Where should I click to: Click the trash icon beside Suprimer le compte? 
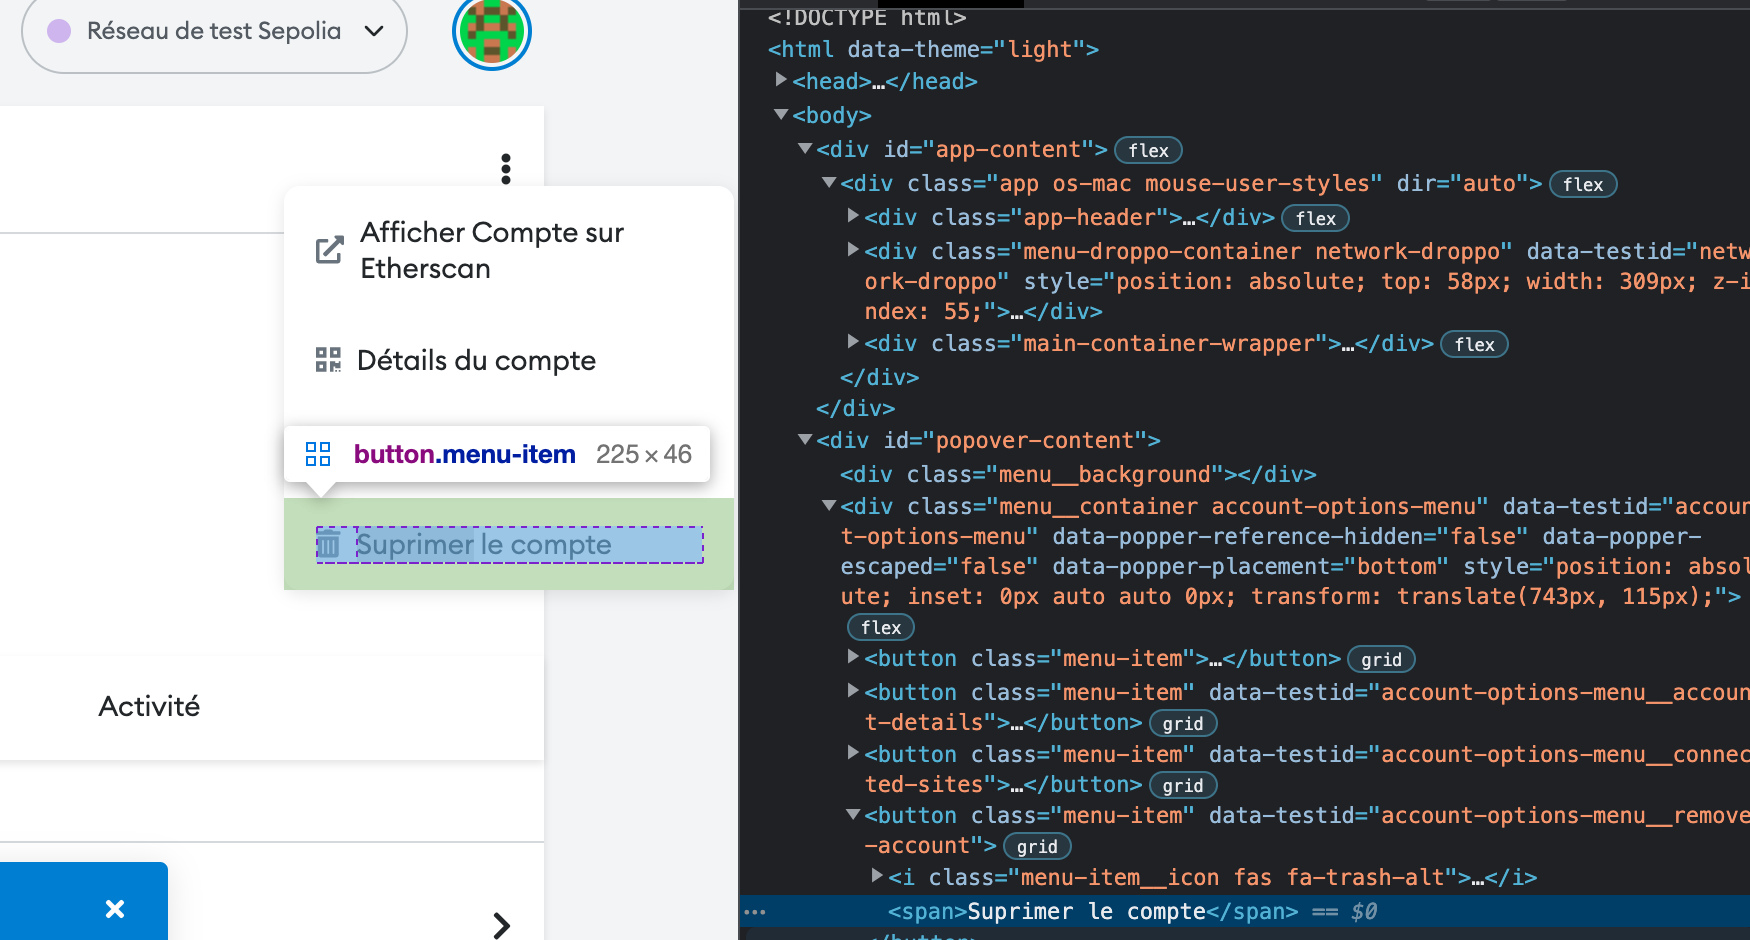coord(330,544)
